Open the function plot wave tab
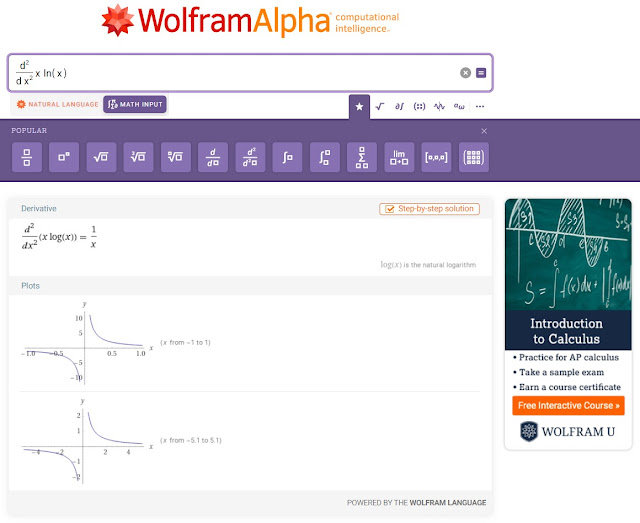The image size is (640, 523). pos(439,107)
